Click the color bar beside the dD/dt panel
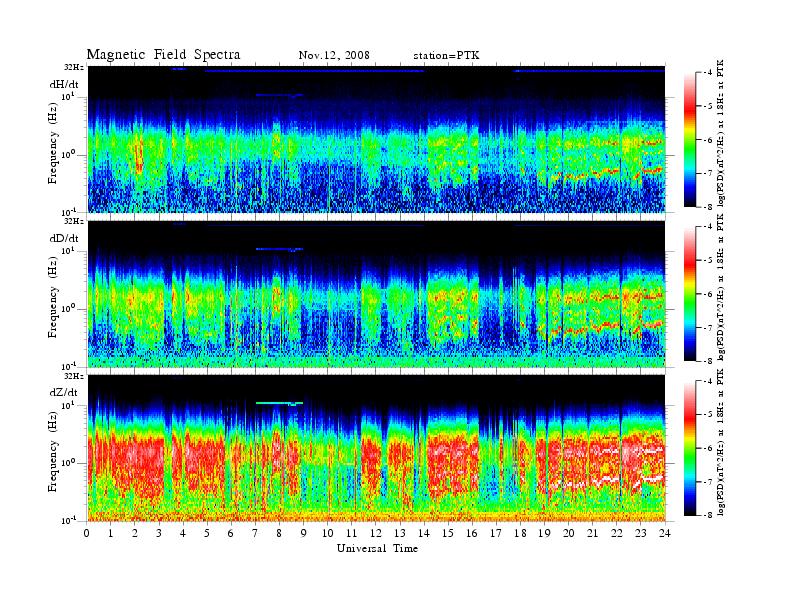792x612 pixels. [690, 294]
